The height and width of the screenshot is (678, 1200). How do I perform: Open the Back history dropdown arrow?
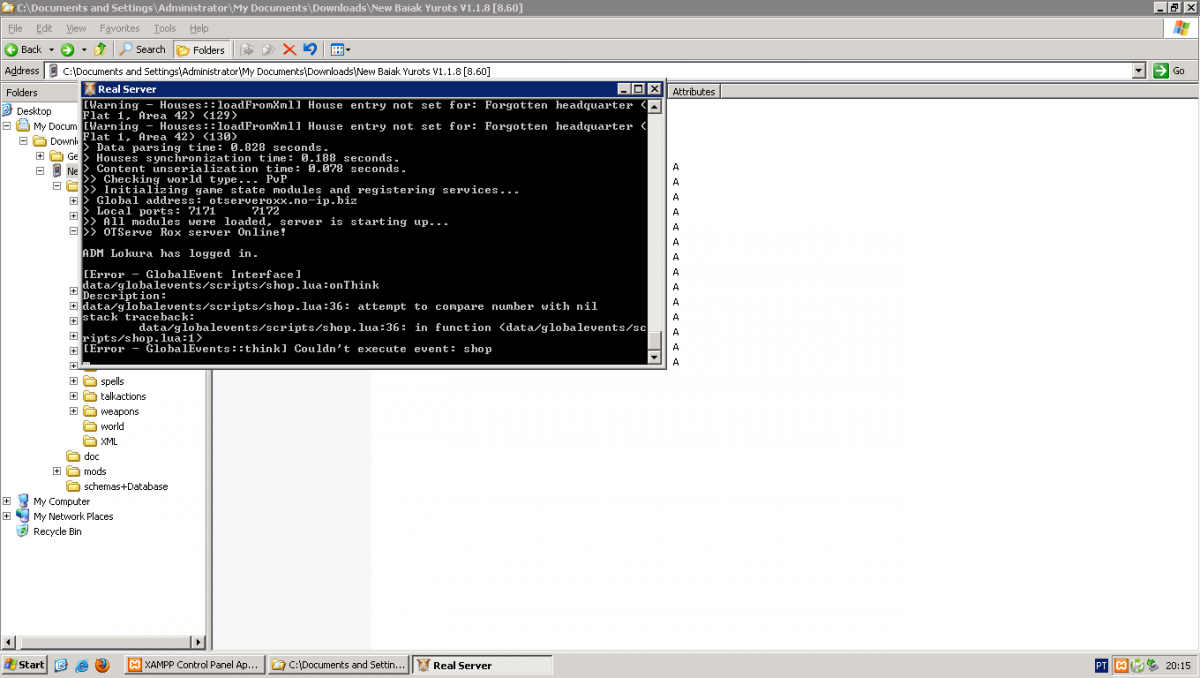pyautogui.click(x=51, y=49)
